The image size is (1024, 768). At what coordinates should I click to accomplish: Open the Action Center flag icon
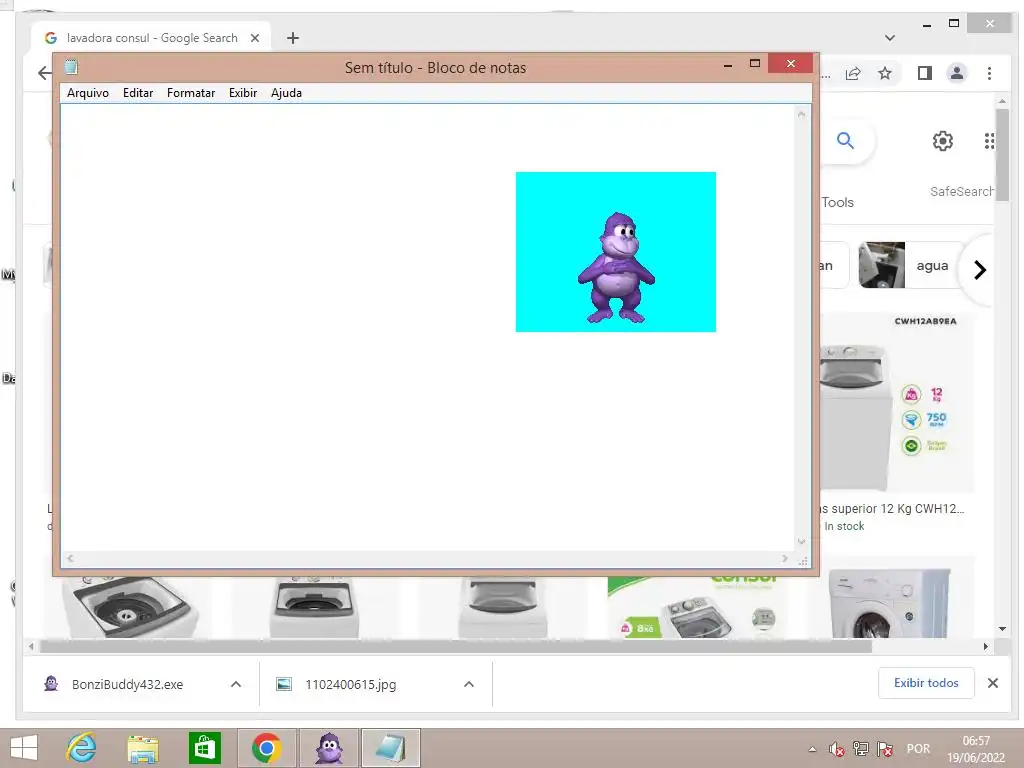[x=885, y=749]
